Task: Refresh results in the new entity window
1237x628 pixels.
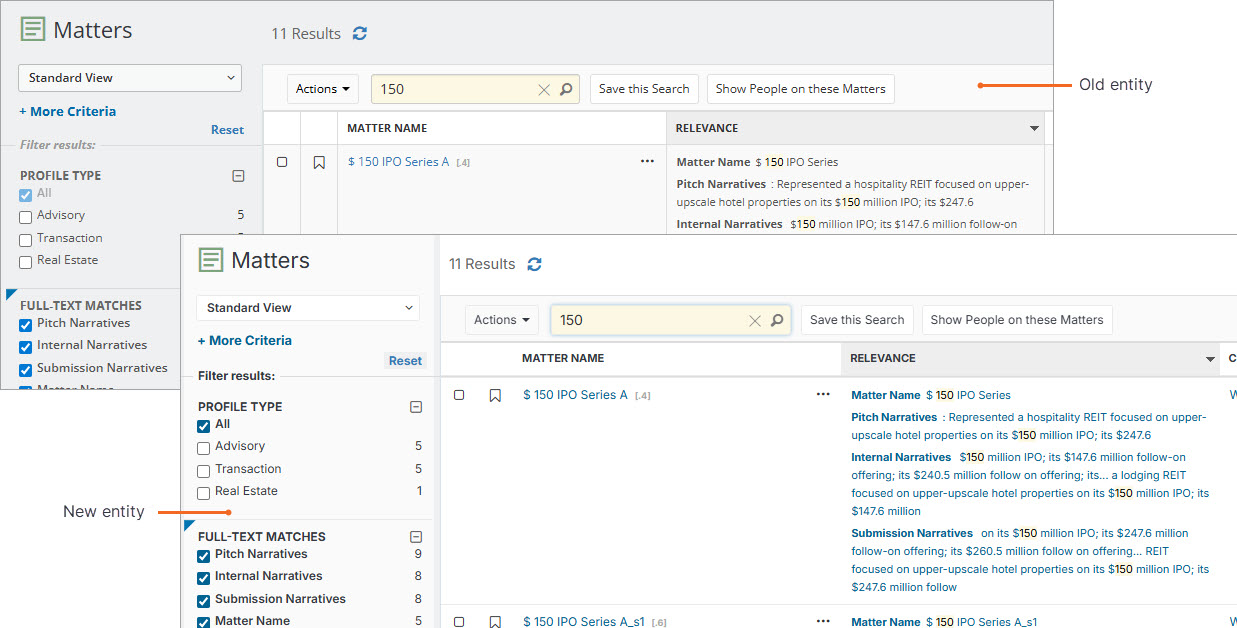Action: 535,264
